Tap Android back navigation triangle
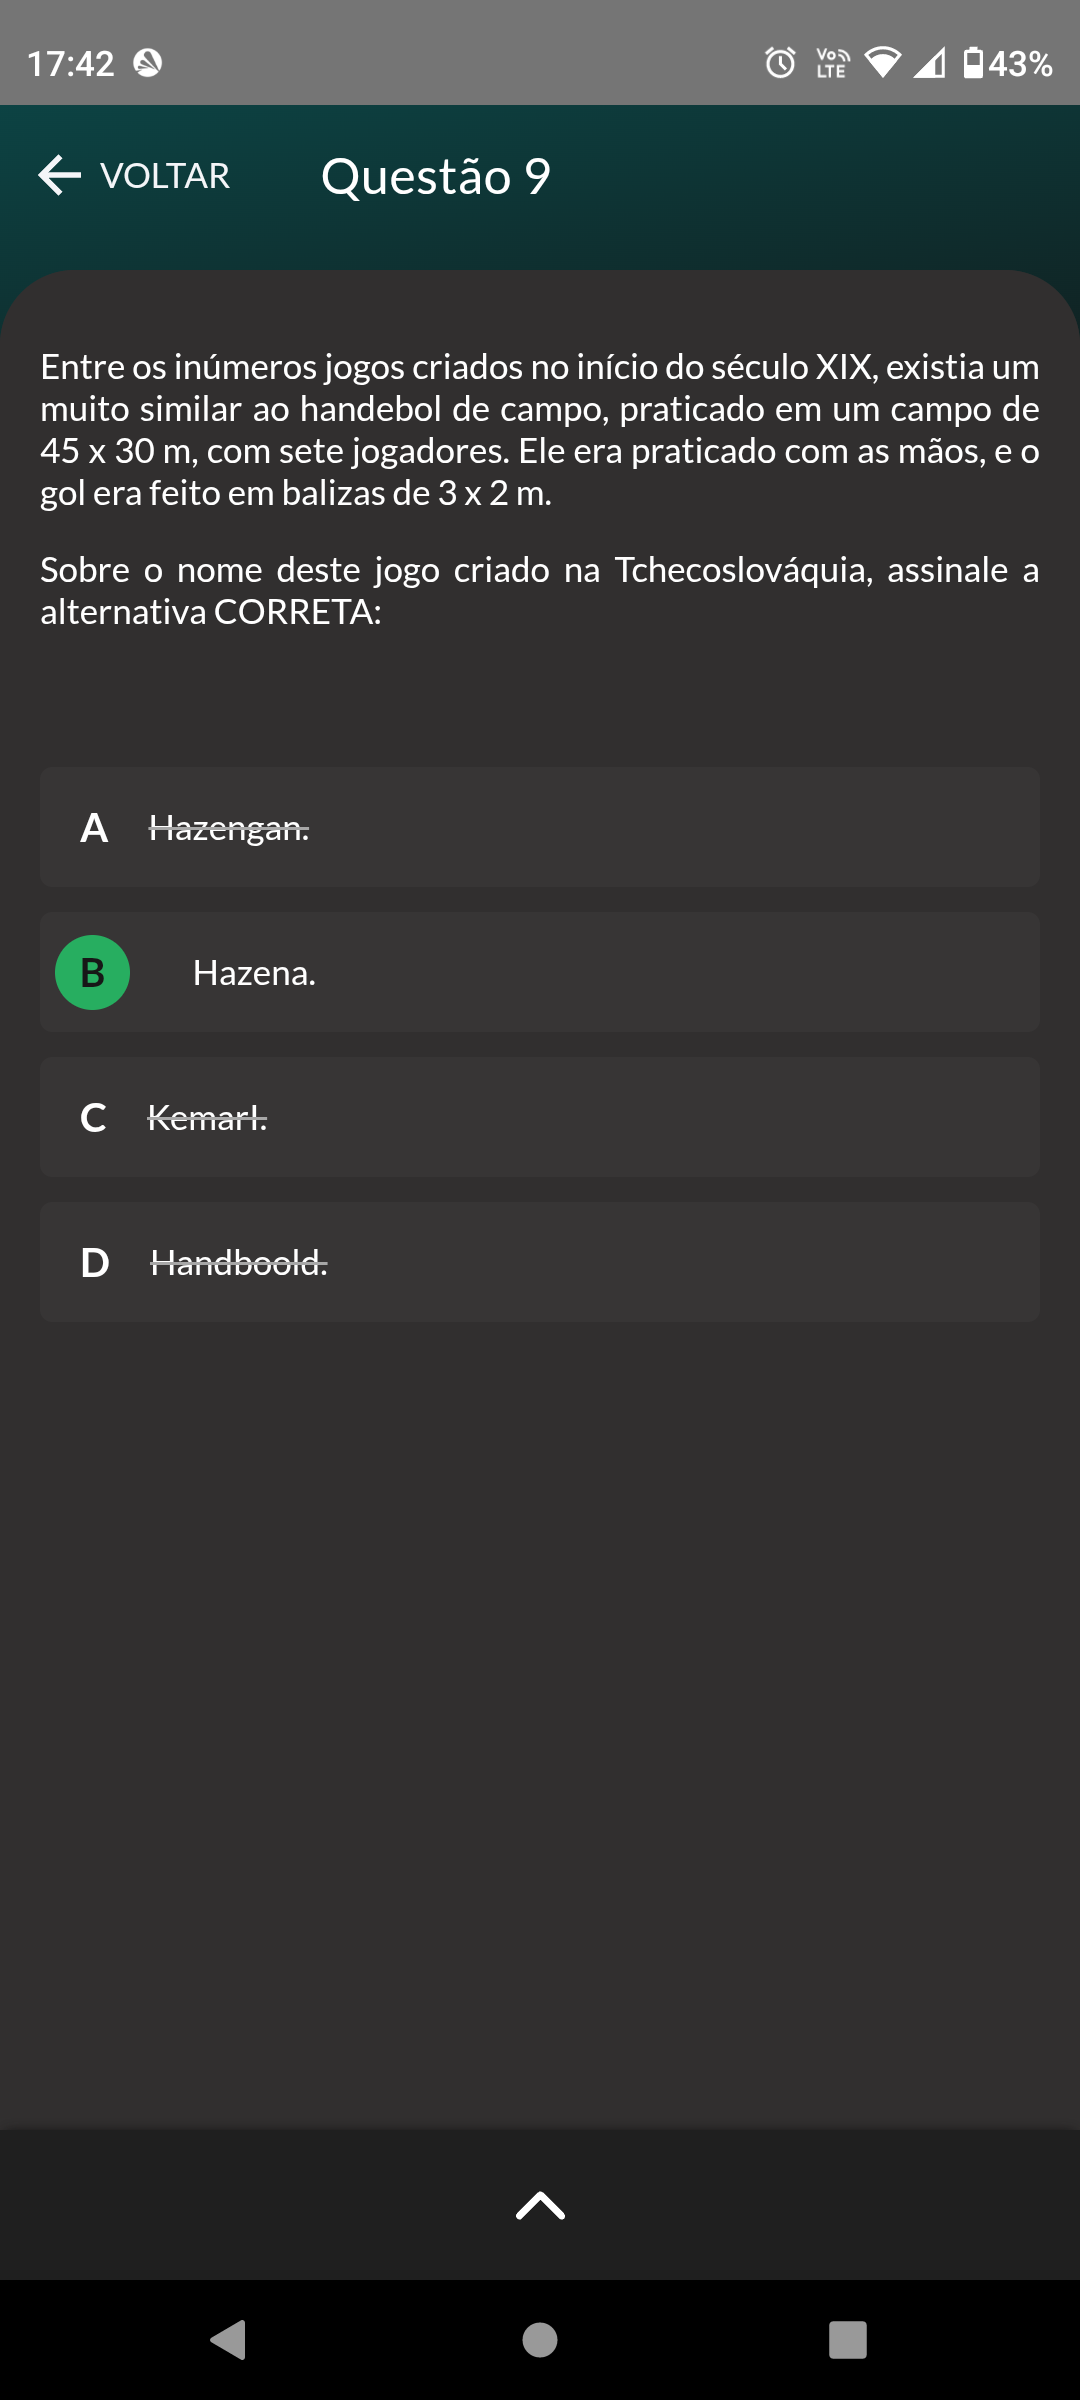1080x2400 pixels. (229, 2340)
